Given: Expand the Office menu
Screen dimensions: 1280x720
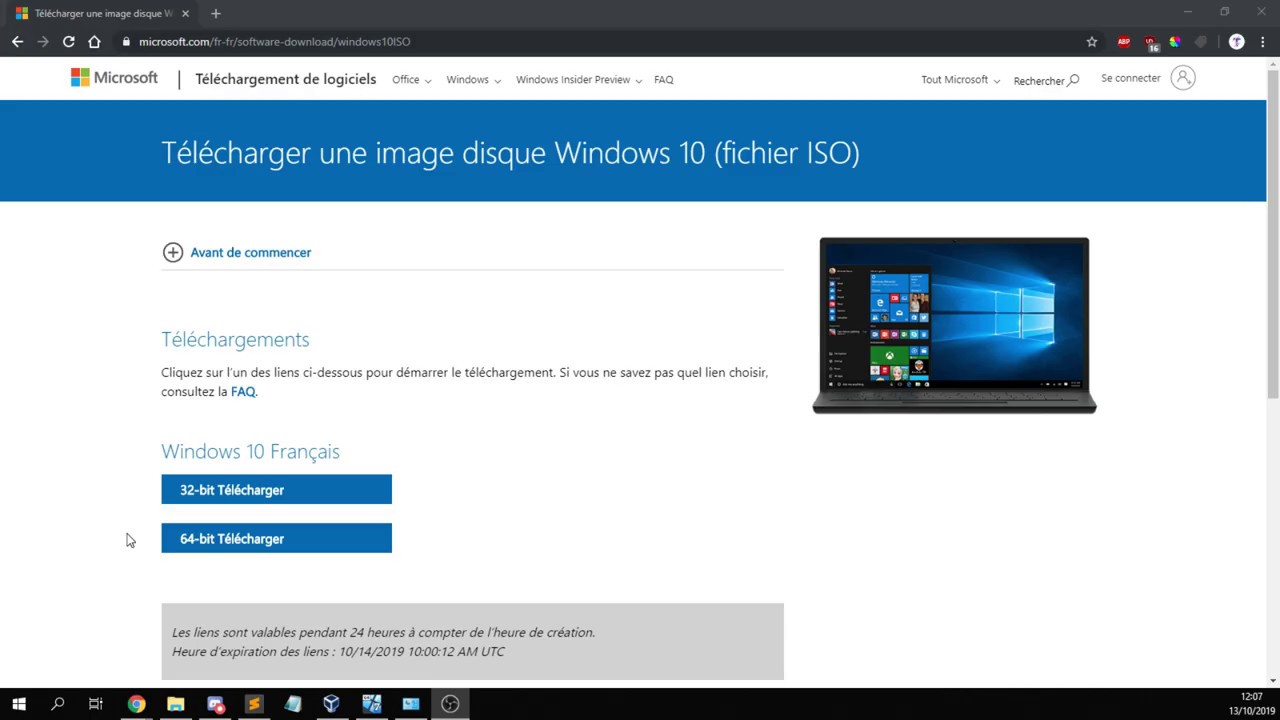Looking at the screenshot, I should [411, 80].
